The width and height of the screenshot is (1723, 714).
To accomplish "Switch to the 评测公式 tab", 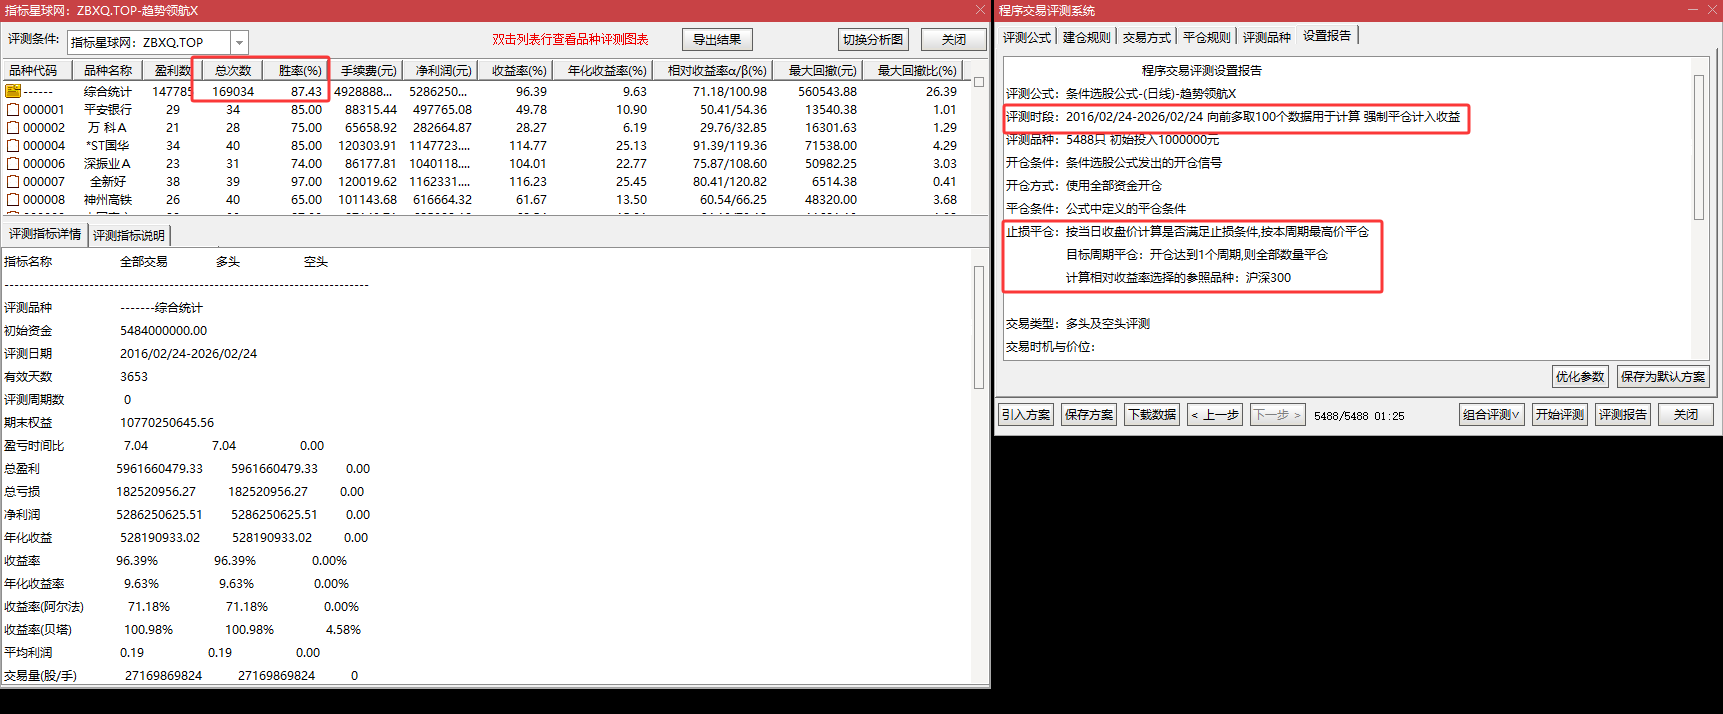I will tap(1027, 37).
